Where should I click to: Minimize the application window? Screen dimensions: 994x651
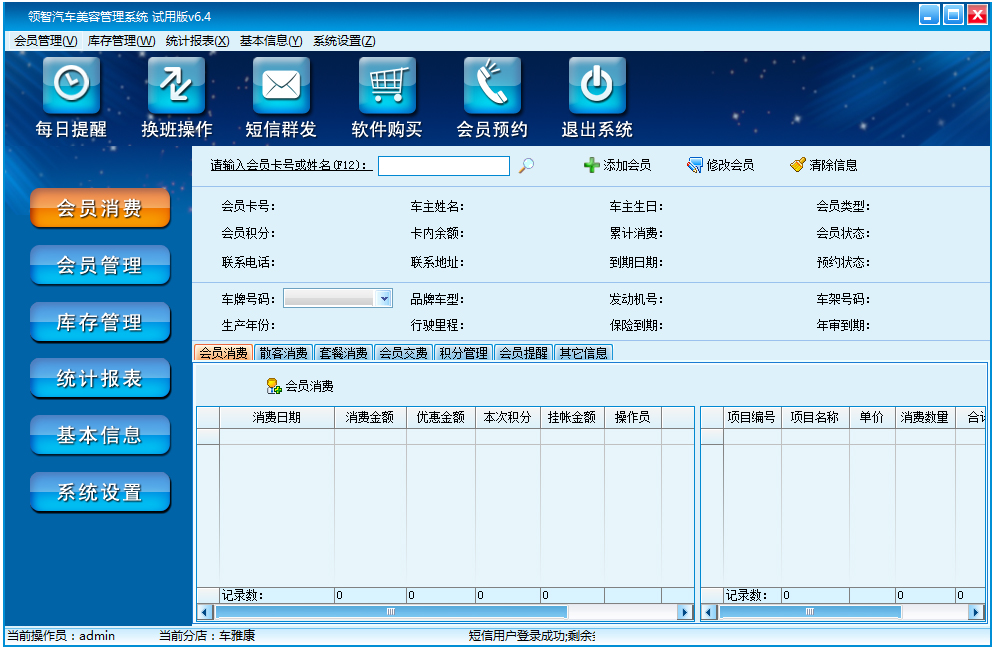(x=929, y=15)
